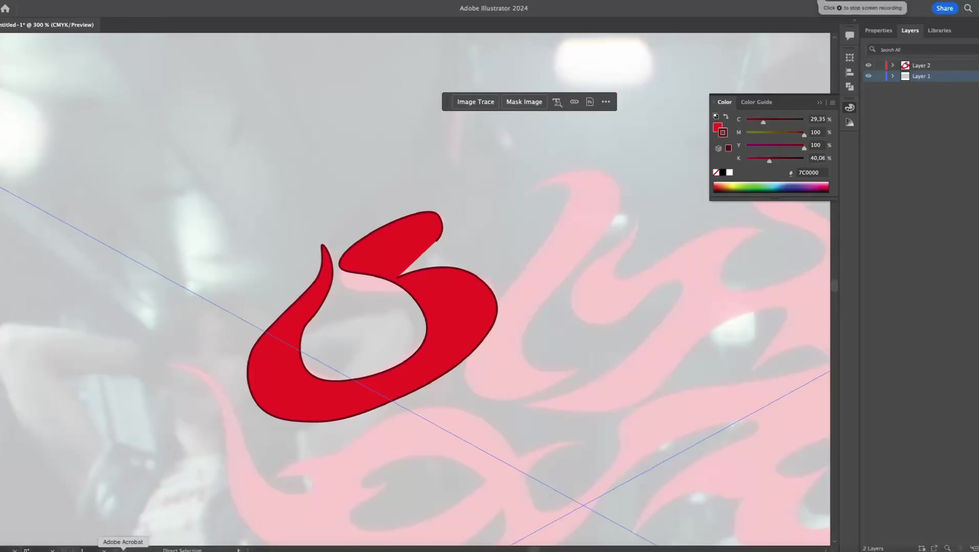The height and width of the screenshot is (552, 979).
Task: Open the Color panel menu icon
Action: pyautogui.click(x=832, y=102)
